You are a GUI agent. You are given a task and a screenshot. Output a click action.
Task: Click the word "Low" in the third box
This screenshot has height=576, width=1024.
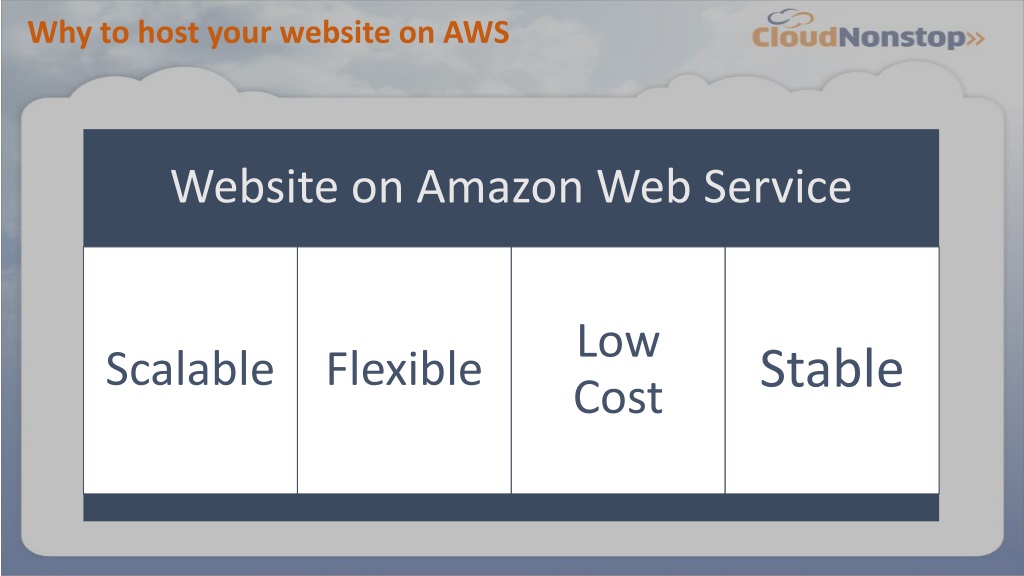pyautogui.click(x=618, y=341)
